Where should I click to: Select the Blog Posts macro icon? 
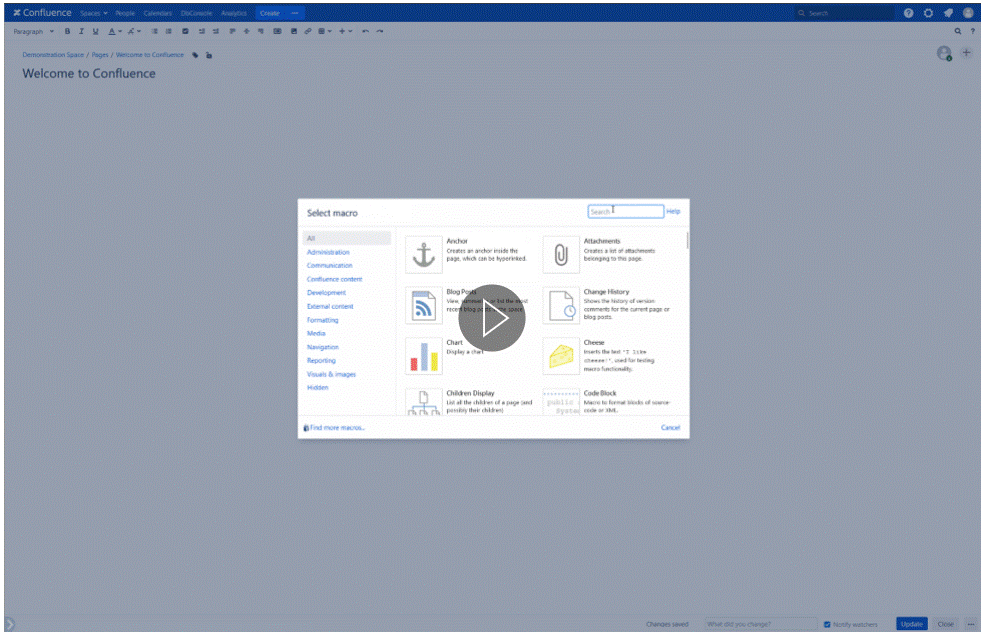pyautogui.click(x=424, y=306)
